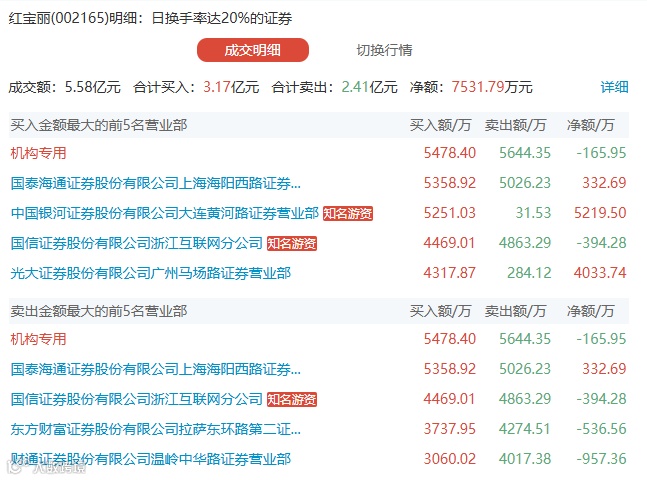Select total buy value 3.17亿元
Image resolution: width=647 pixels, height=480 pixels.
(x=231, y=87)
